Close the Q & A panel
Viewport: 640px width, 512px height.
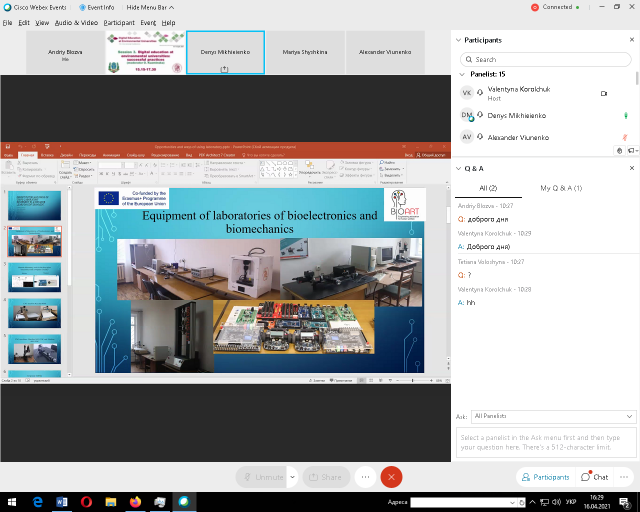point(629,168)
